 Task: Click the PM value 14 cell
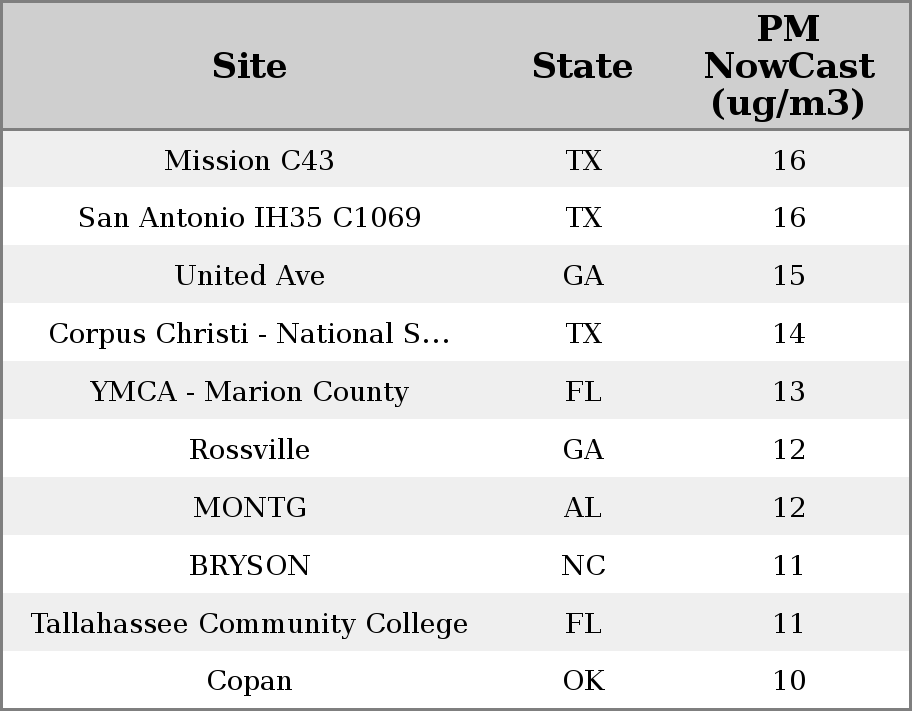coord(788,334)
